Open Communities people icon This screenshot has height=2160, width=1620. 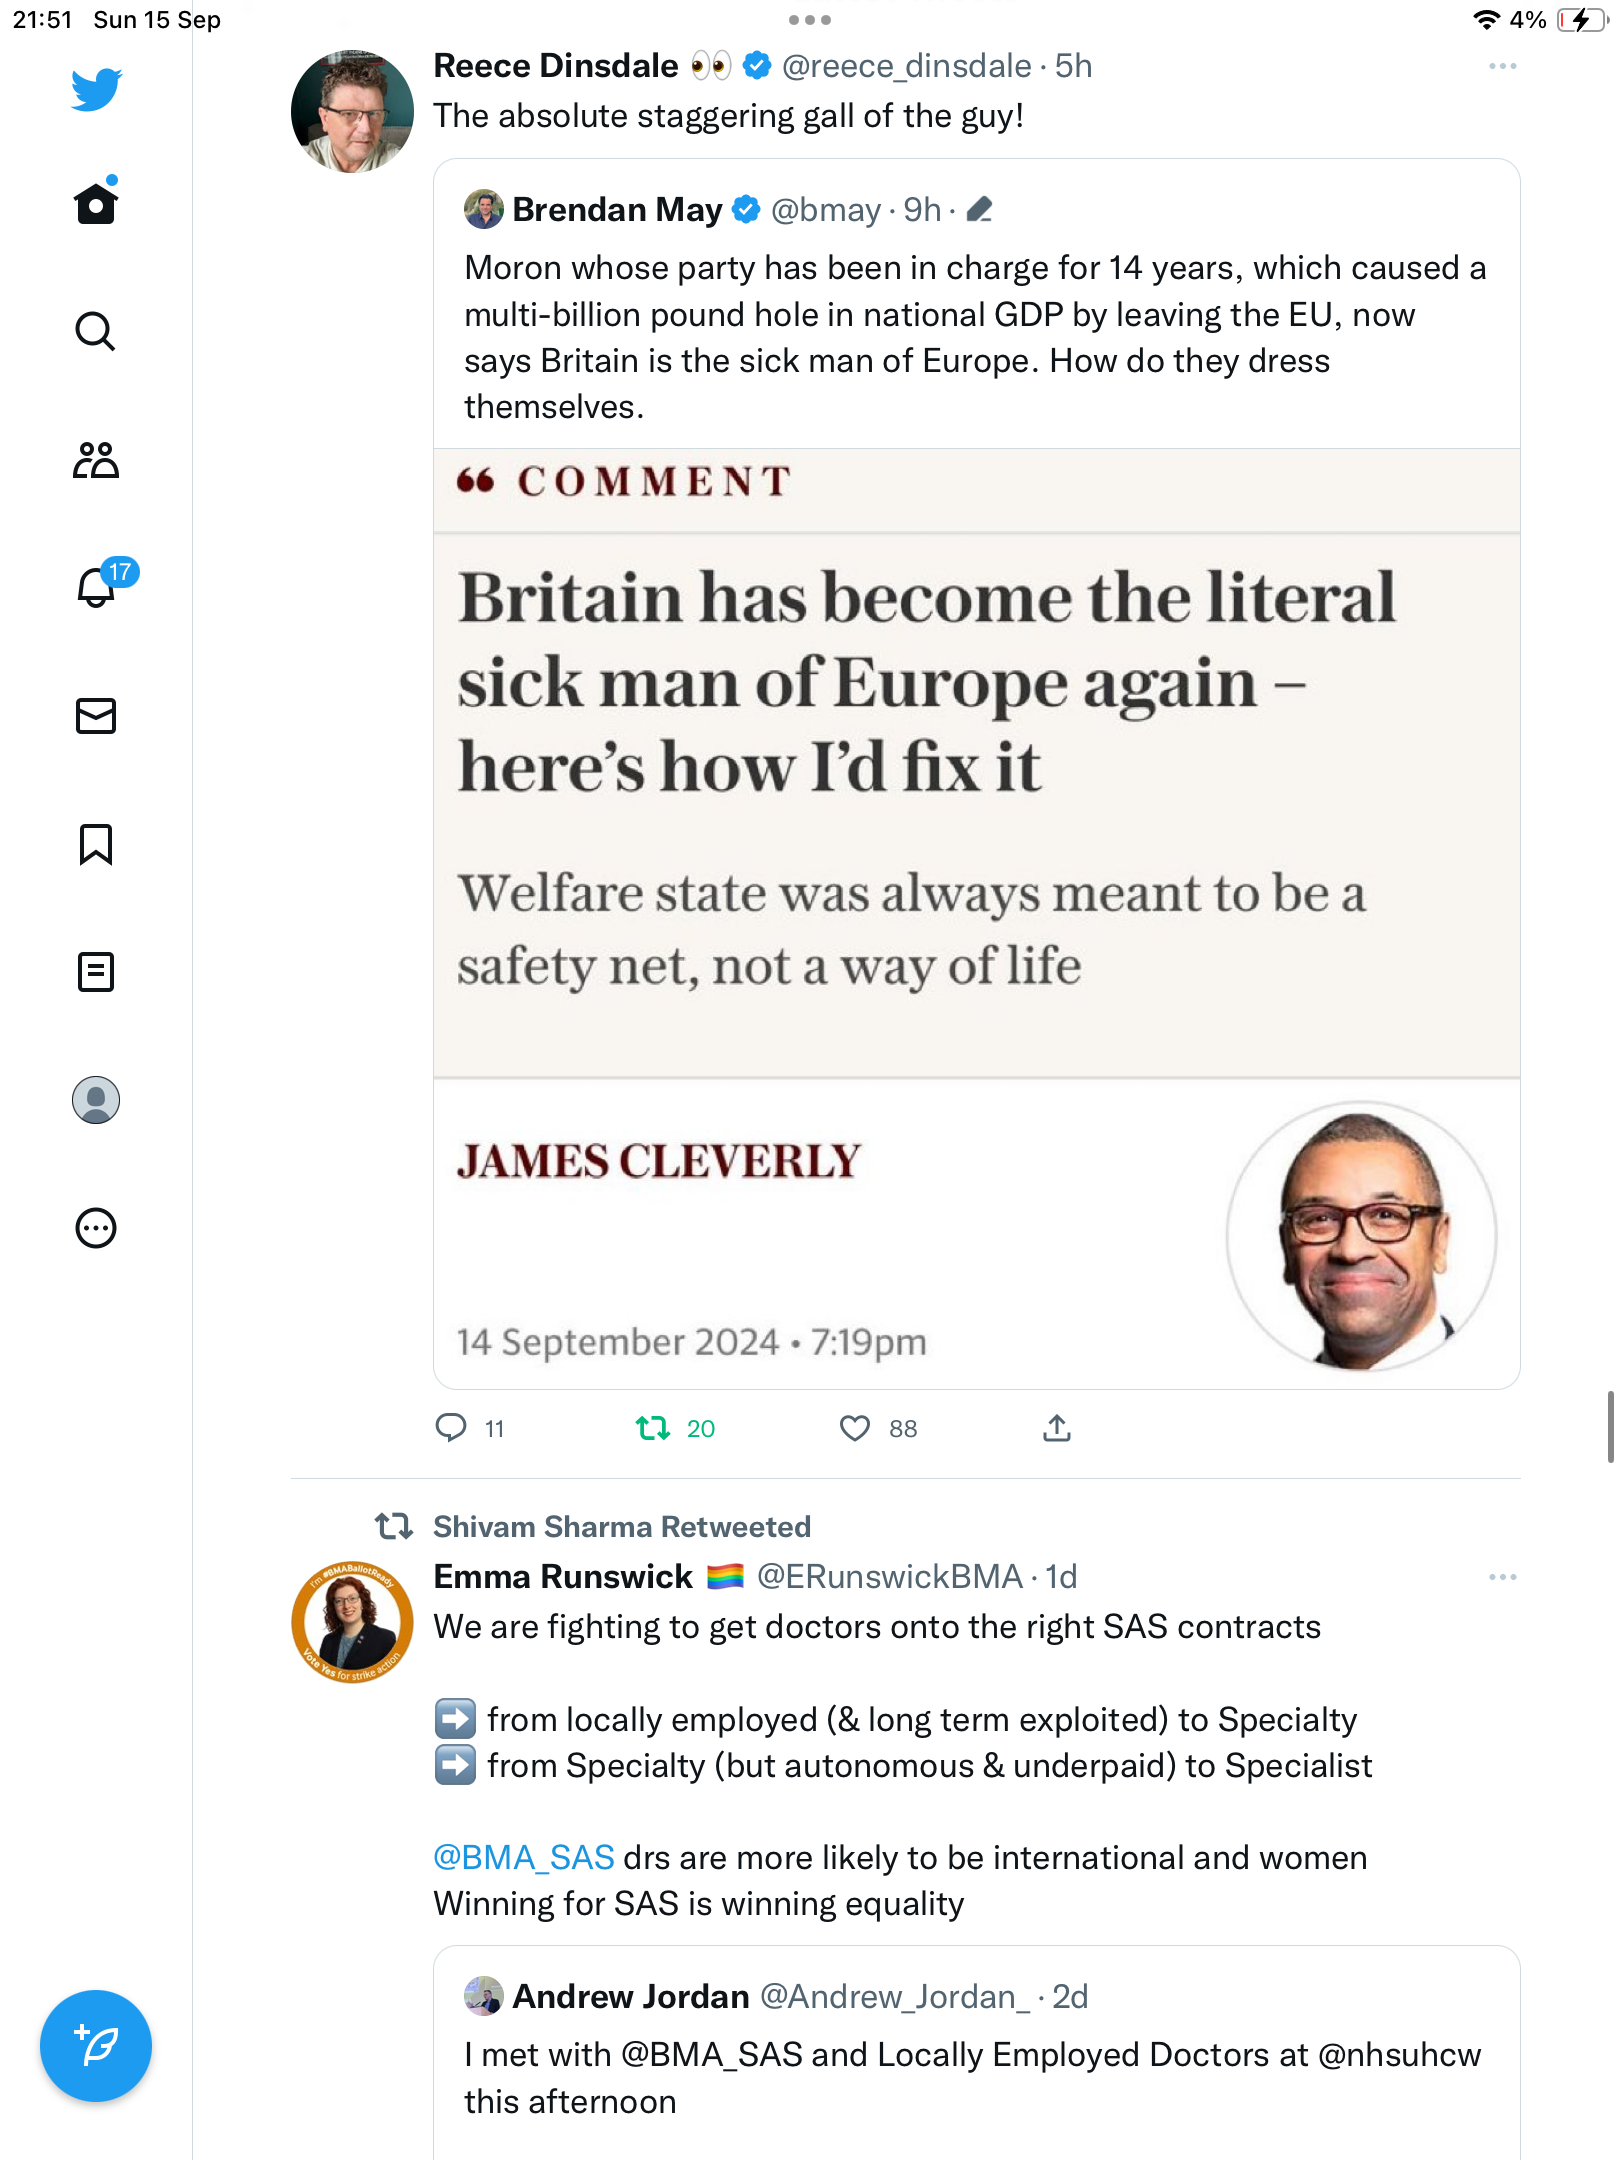[x=96, y=460]
